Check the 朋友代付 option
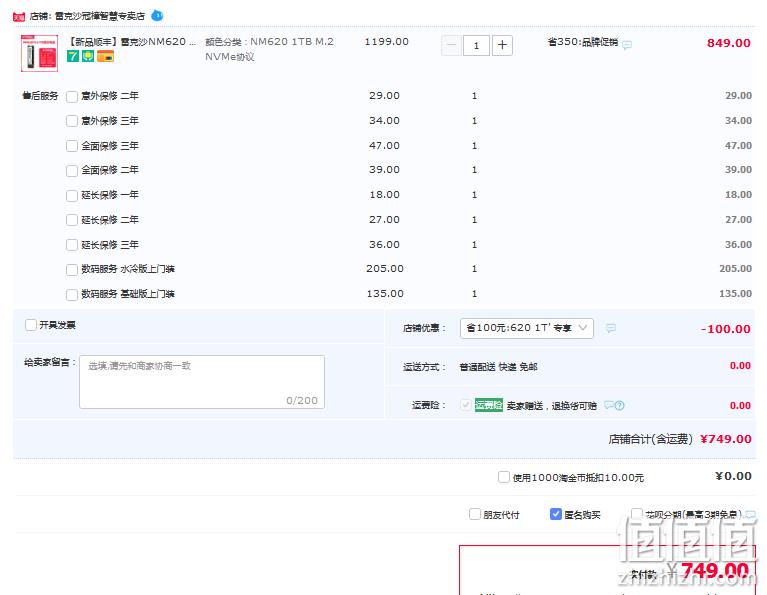 (x=474, y=514)
